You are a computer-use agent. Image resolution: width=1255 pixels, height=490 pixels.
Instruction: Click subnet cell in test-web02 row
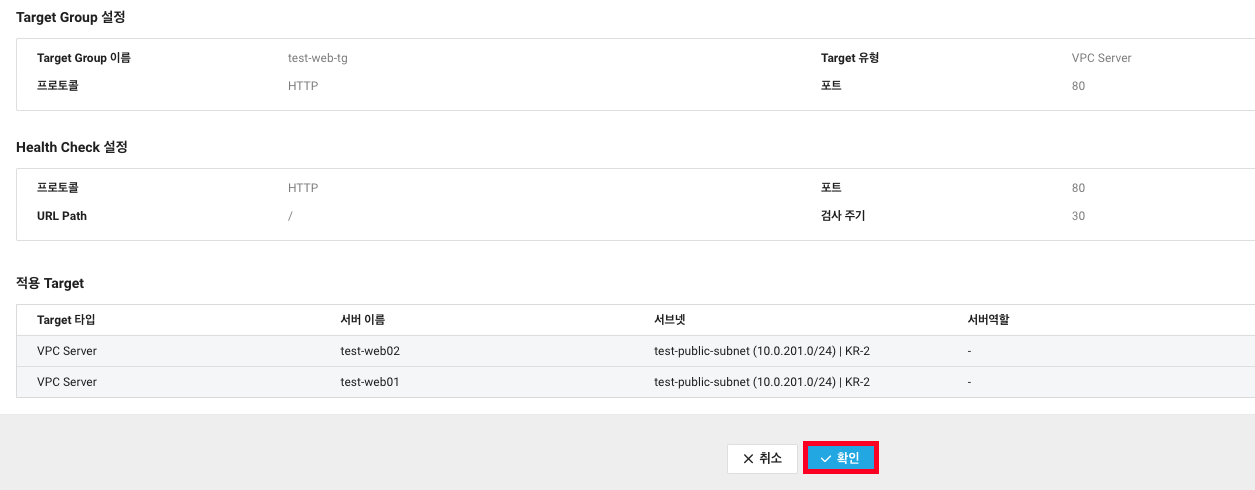tap(762, 352)
